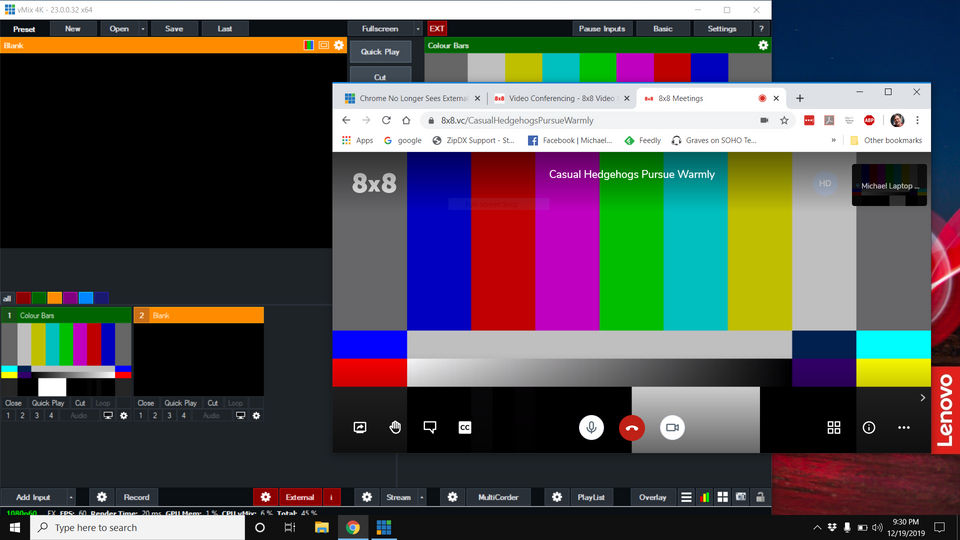The height and width of the screenshot is (540, 960).
Task: Open settings gear for Colour Bars input
Action: (x=124, y=415)
